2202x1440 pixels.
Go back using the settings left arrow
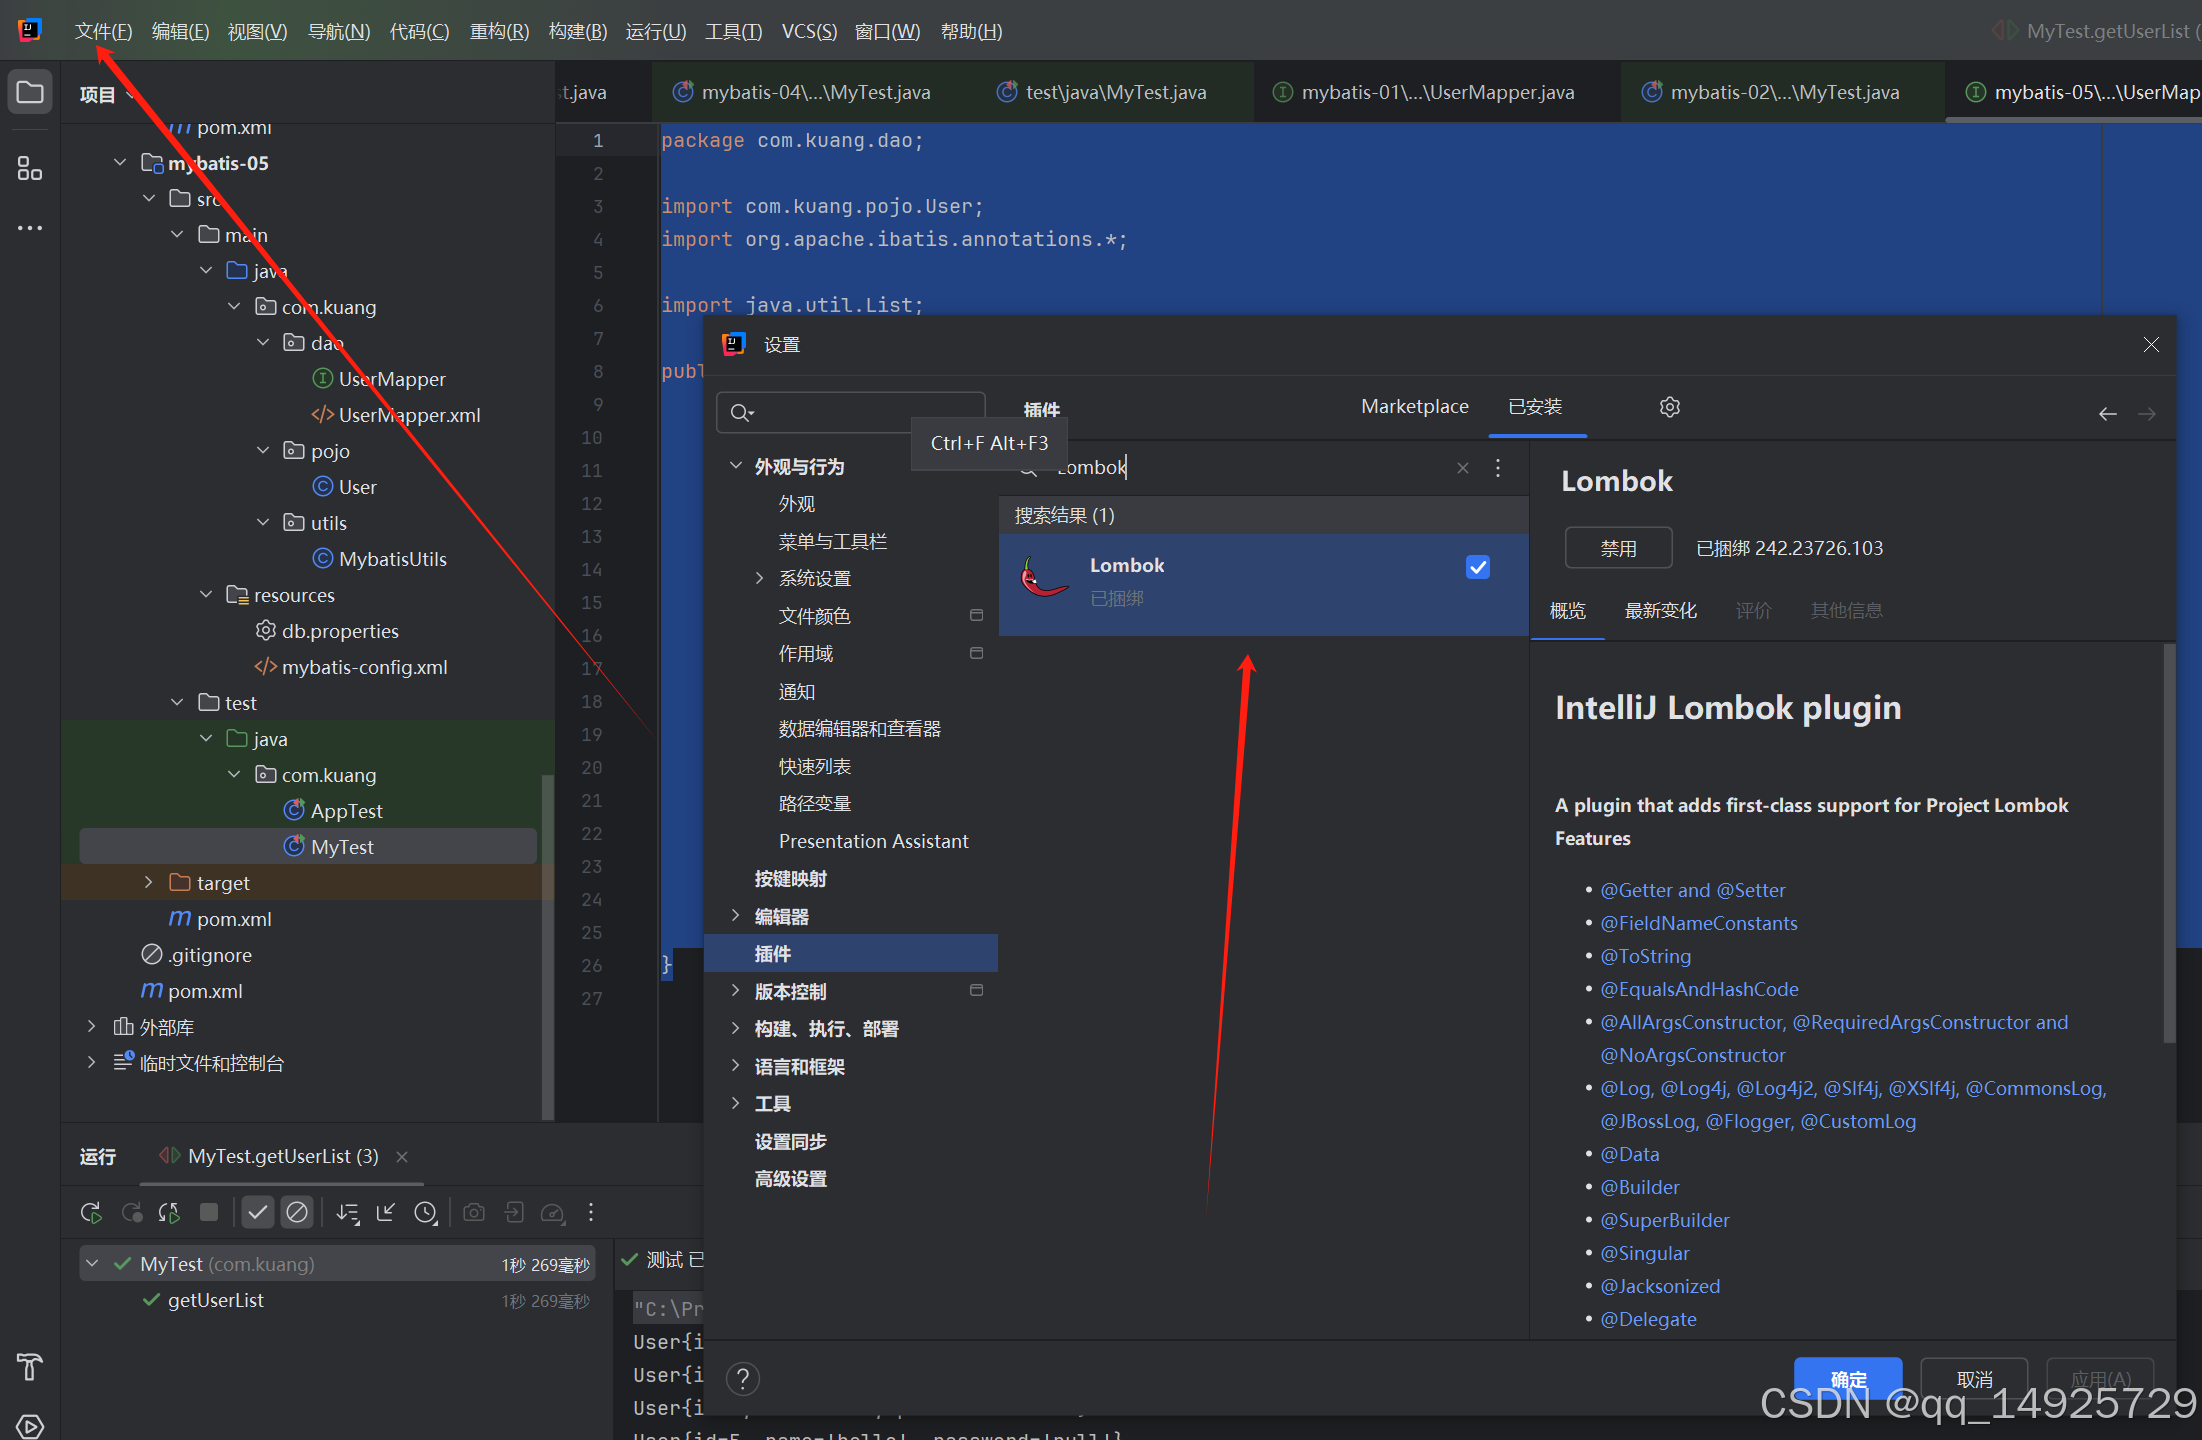(x=2107, y=414)
